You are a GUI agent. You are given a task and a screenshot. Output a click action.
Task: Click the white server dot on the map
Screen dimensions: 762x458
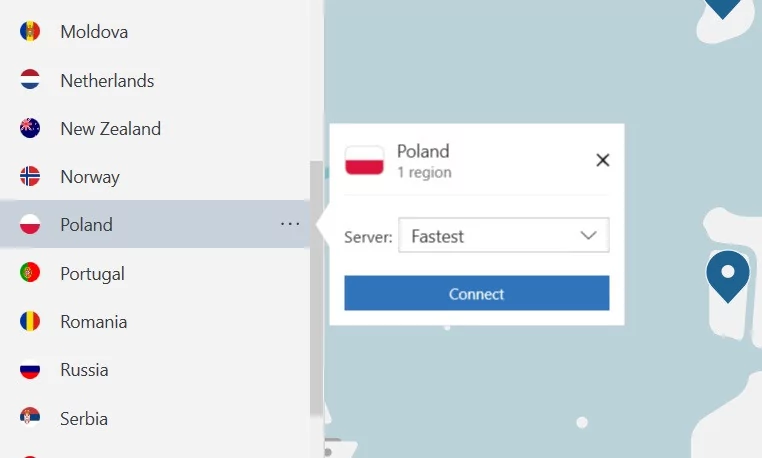coord(582,422)
